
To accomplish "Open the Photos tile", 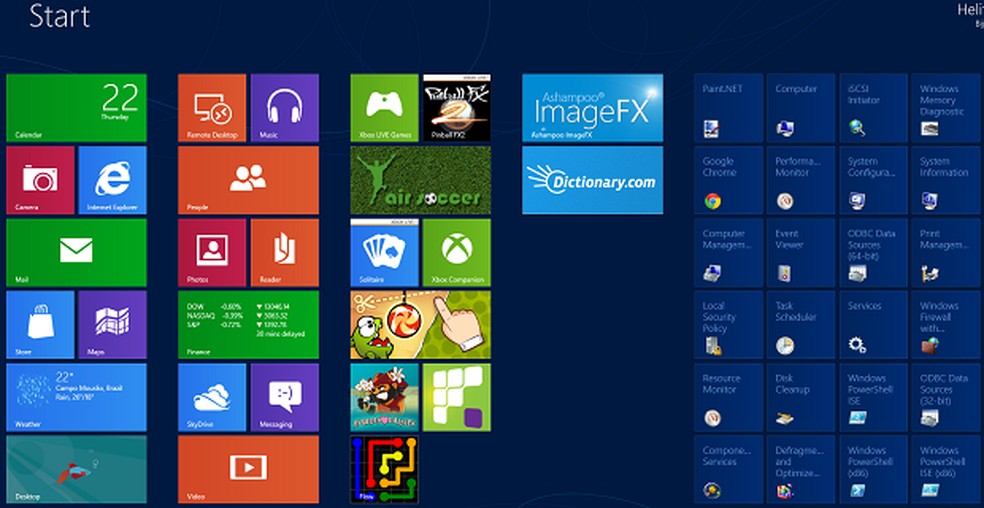I will (212, 252).
